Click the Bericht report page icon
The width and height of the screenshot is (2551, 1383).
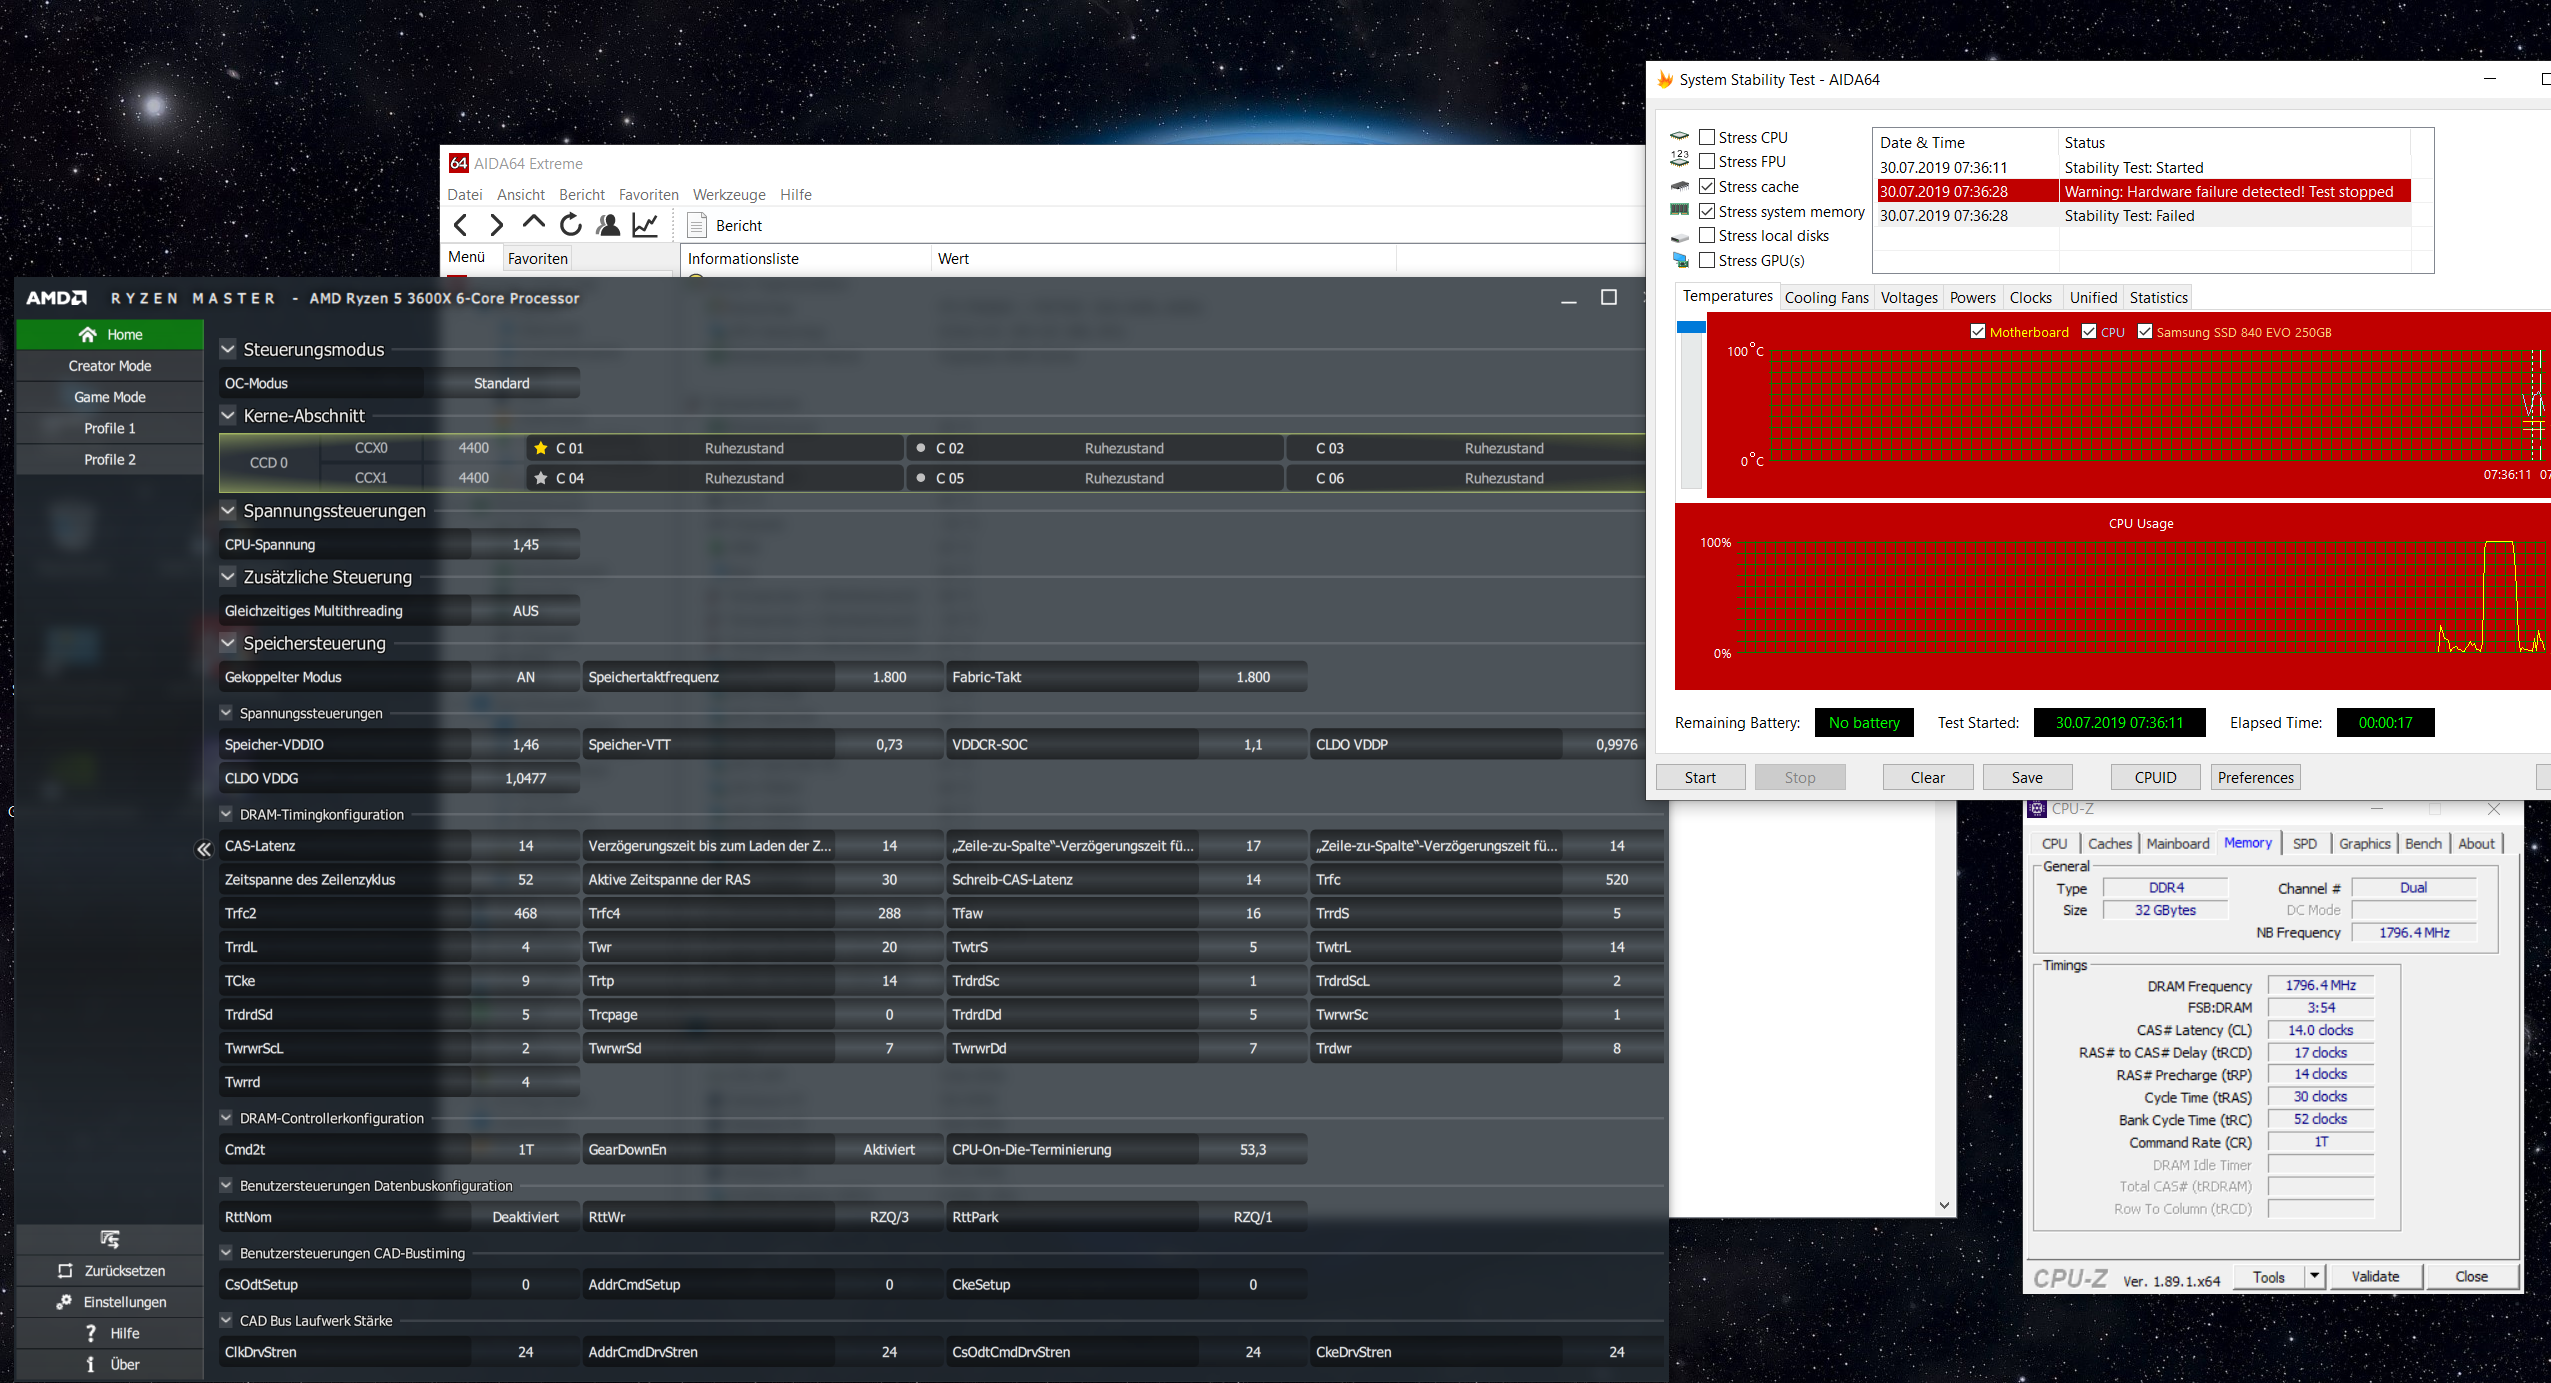click(697, 225)
